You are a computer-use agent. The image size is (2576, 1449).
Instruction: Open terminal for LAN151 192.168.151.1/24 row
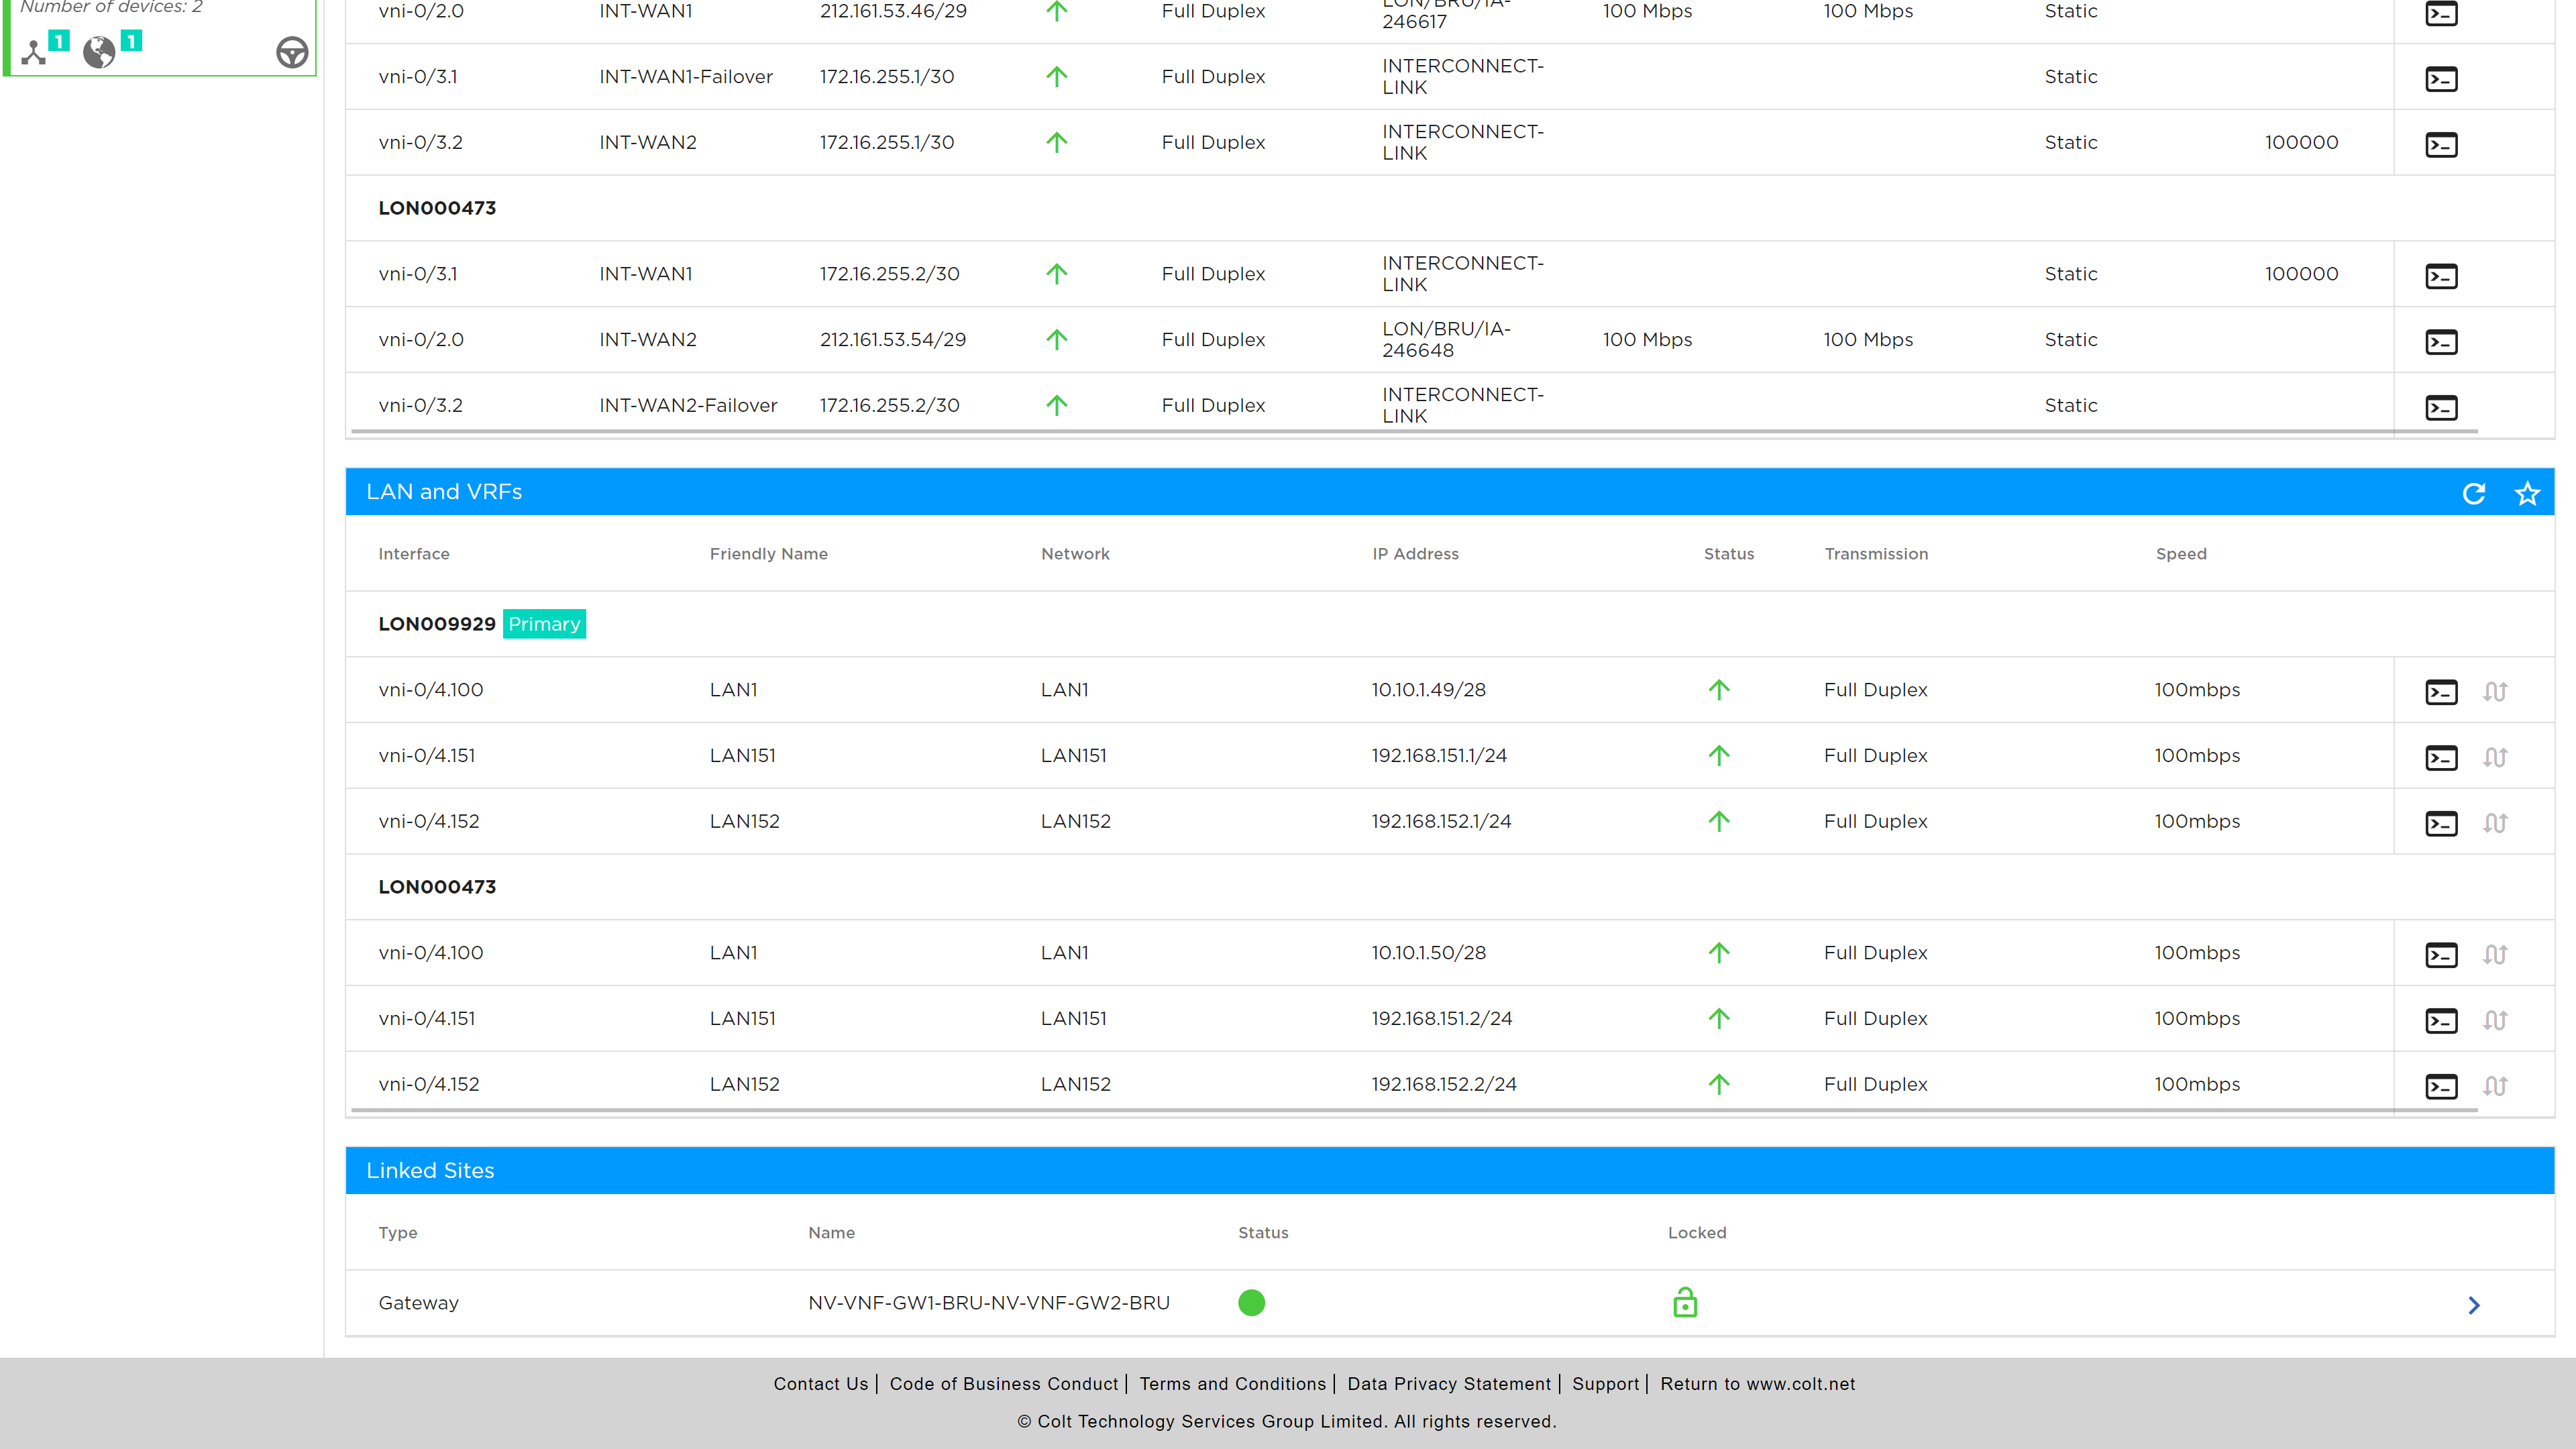[x=2441, y=758]
